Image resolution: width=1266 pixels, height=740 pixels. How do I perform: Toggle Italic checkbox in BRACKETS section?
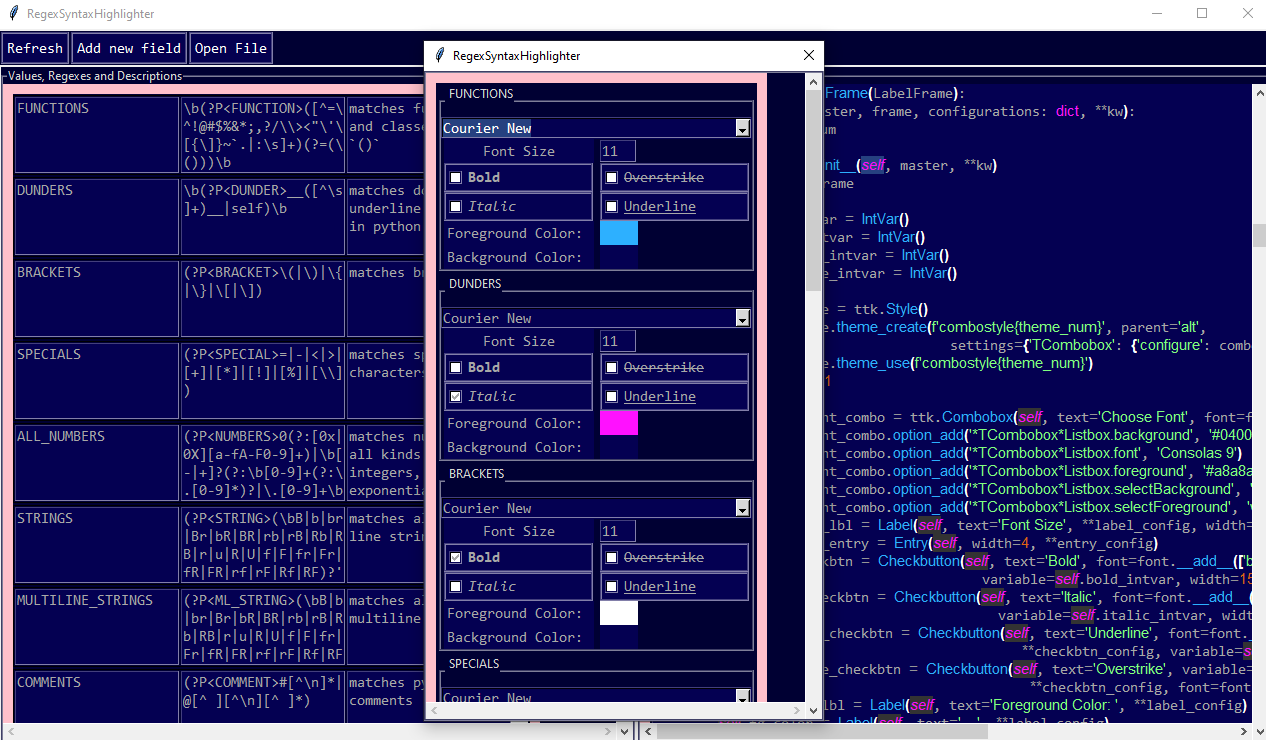(456, 587)
